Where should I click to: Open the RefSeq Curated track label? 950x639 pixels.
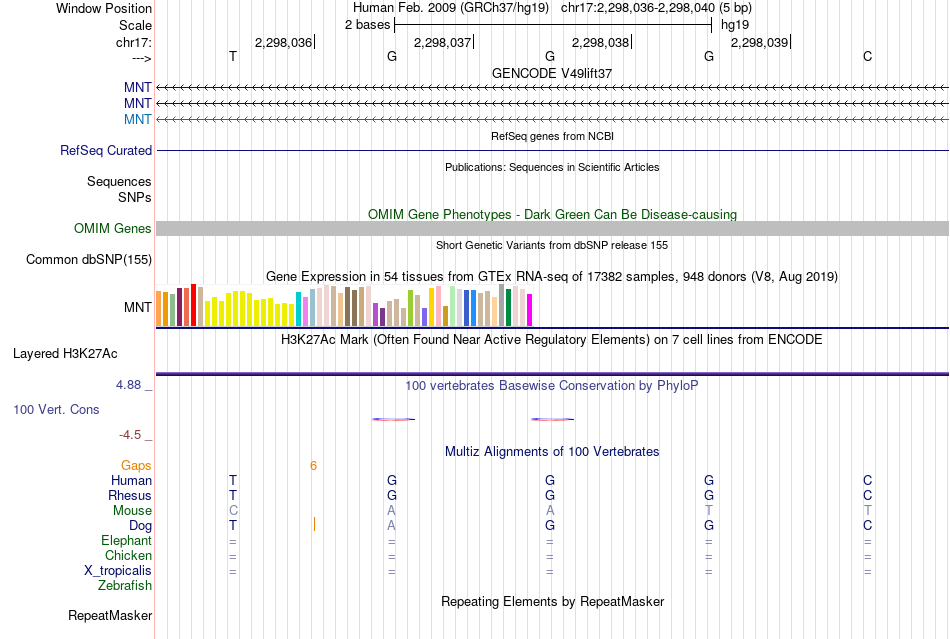coord(106,150)
